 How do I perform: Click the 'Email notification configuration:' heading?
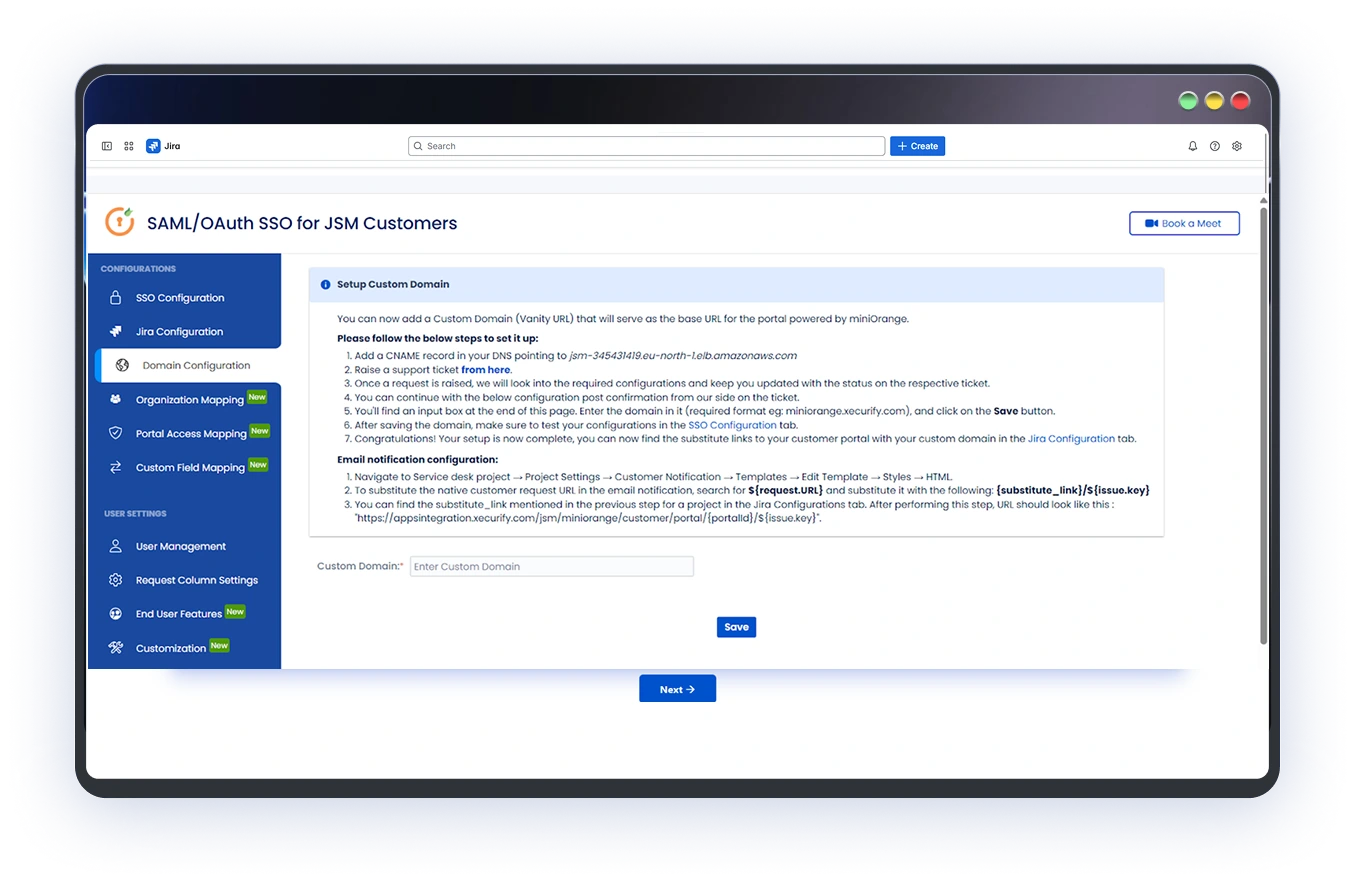coord(417,460)
